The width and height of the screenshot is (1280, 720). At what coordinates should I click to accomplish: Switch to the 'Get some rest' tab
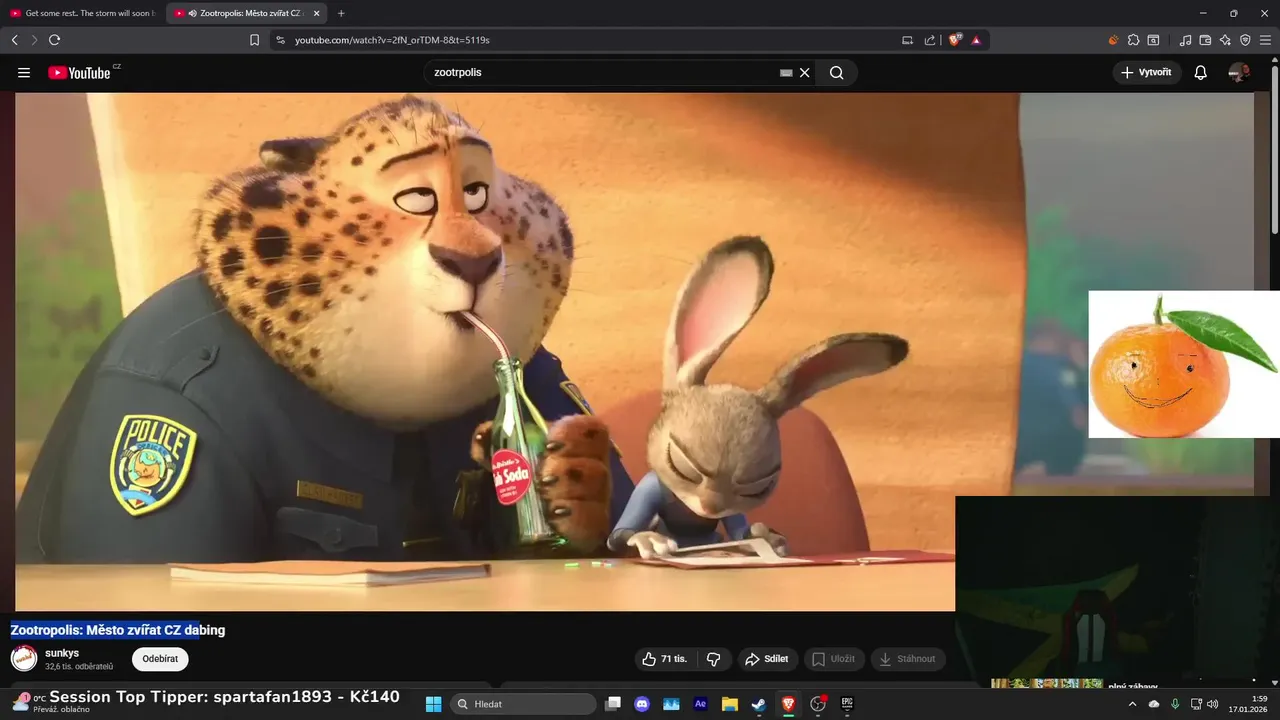click(x=82, y=13)
